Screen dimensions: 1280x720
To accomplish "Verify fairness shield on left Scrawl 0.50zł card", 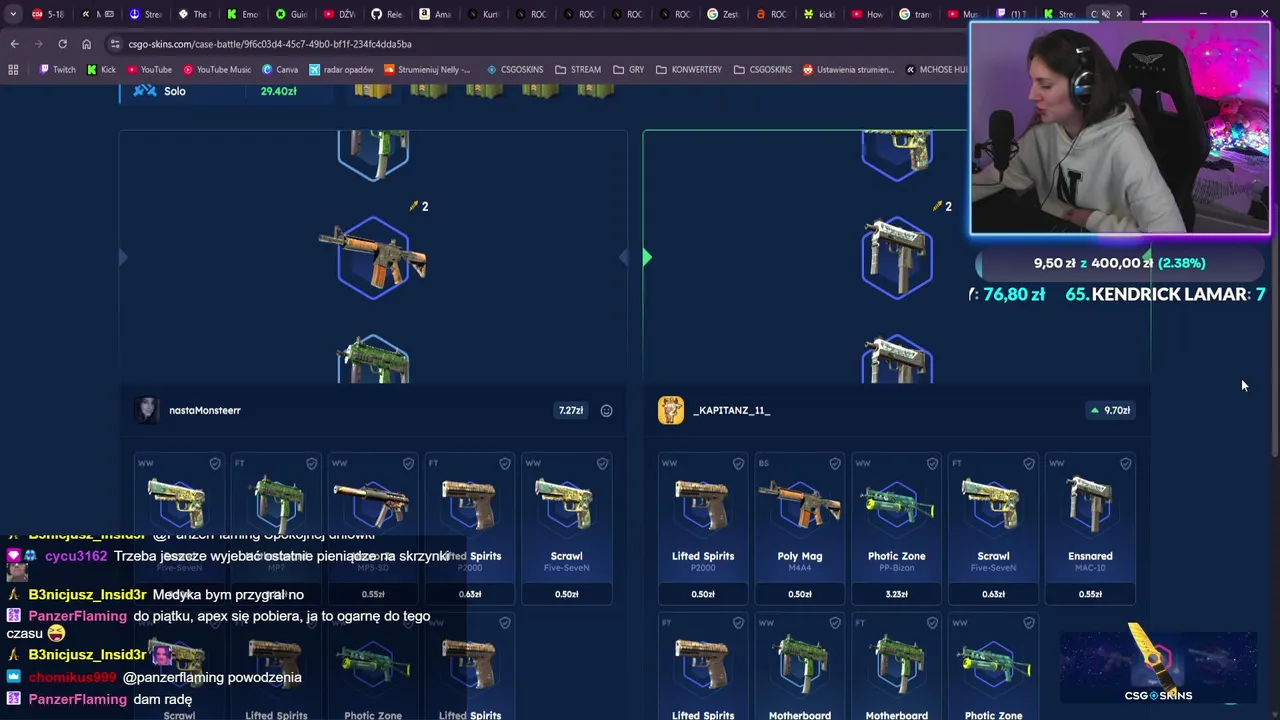I will [x=602, y=463].
